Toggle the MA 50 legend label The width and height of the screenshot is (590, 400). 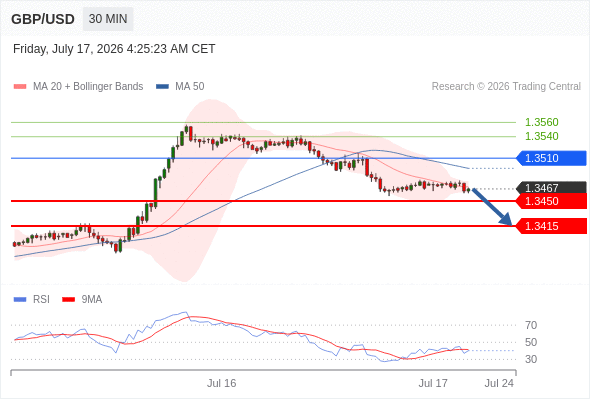tap(190, 87)
